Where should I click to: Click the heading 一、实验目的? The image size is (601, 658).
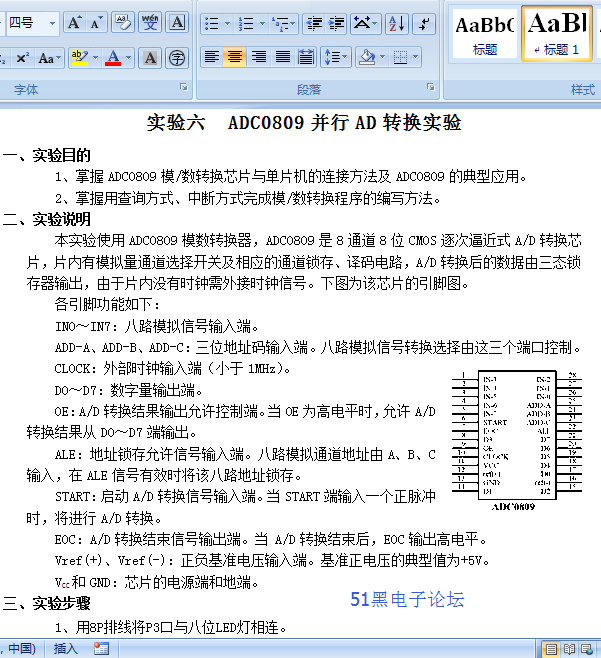click(47, 155)
